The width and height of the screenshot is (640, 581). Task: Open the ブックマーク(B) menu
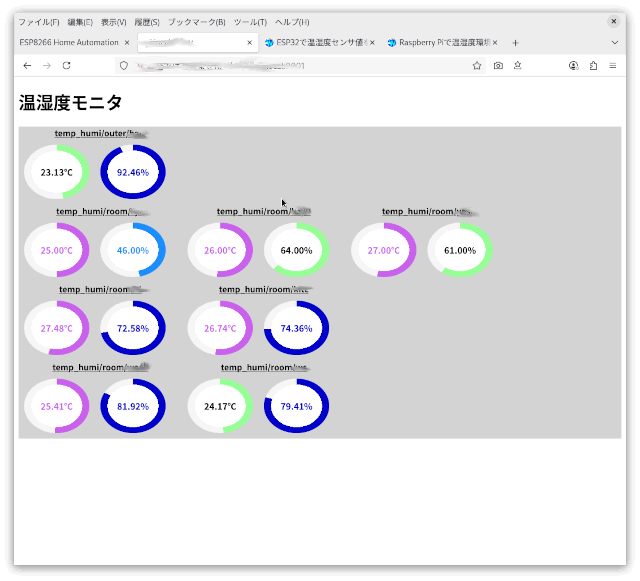196,21
